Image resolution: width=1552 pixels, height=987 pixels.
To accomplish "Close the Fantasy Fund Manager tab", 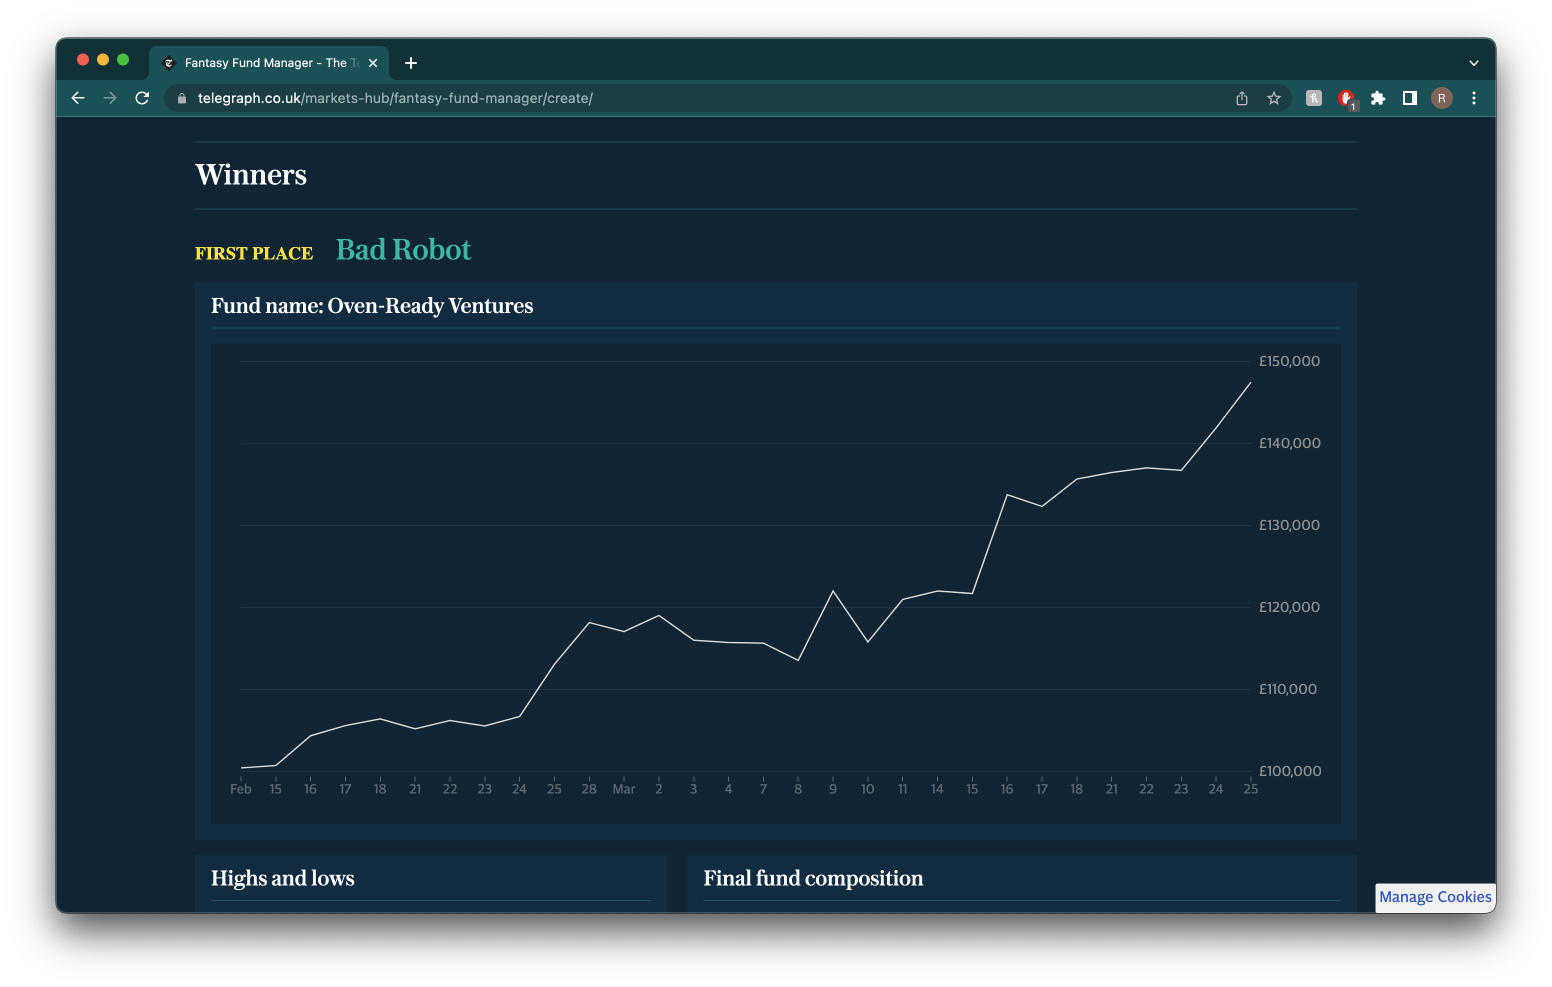I will pos(372,62).
